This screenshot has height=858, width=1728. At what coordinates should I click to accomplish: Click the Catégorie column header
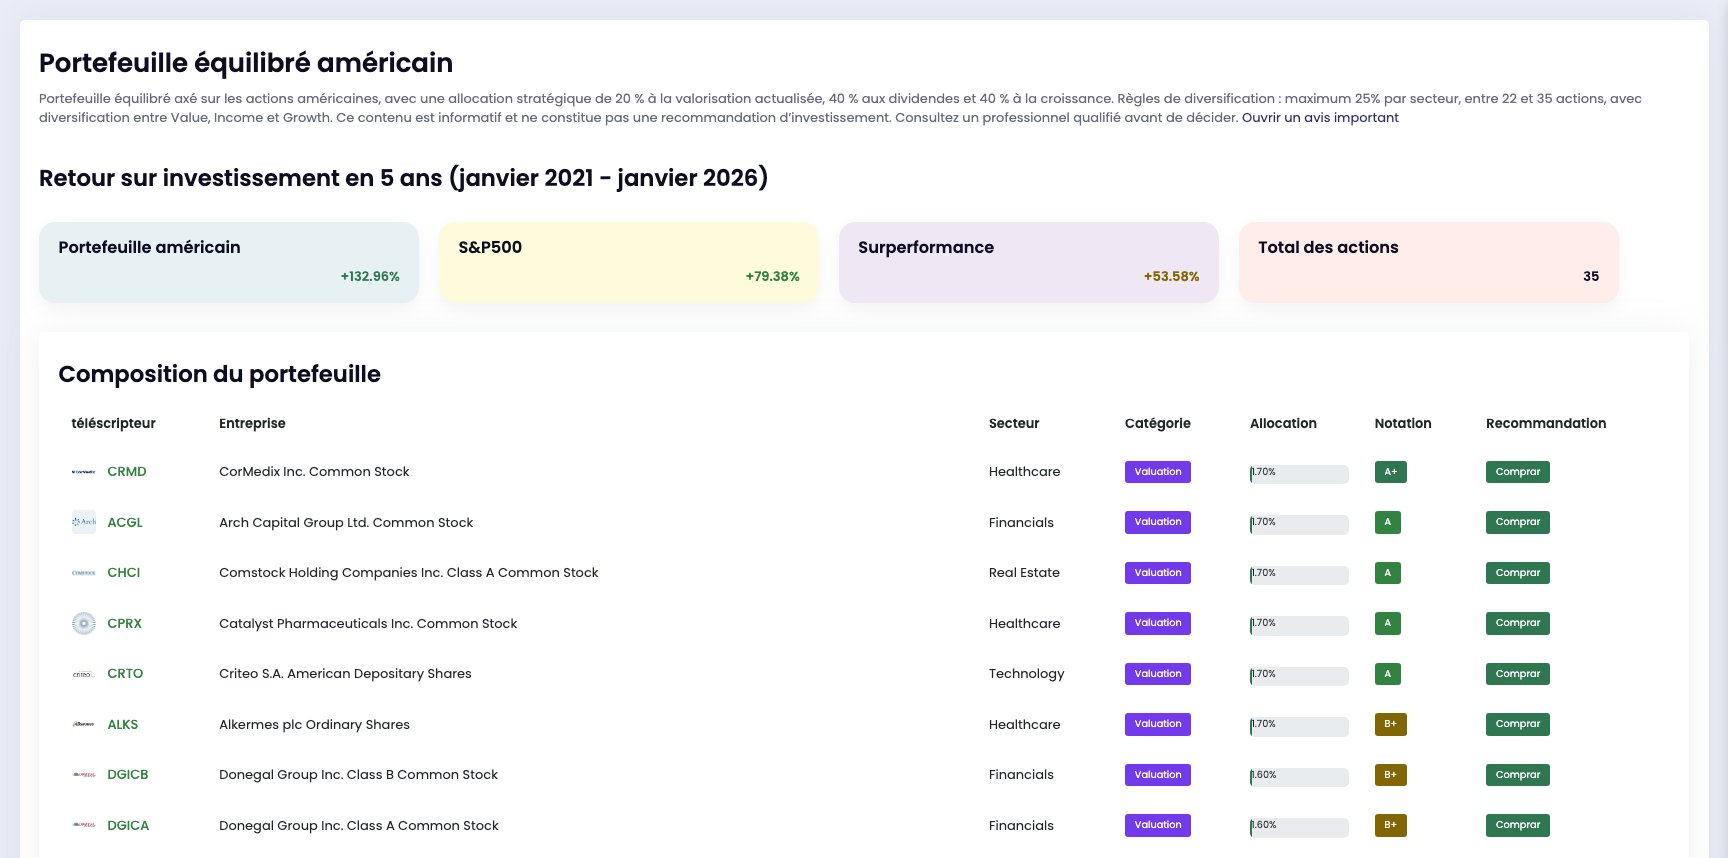1158,424
